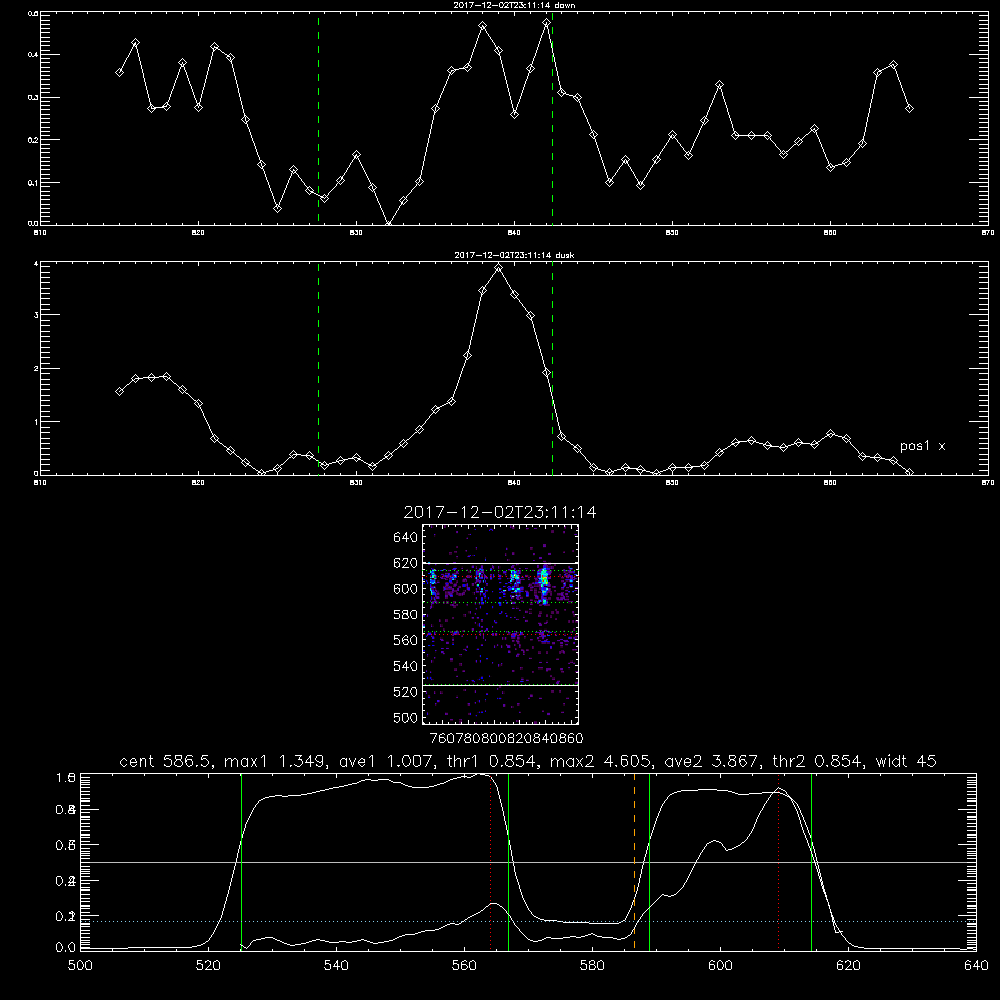Click the peak diamond marker of the dusk curve
1000x1000 pixels.
tap(499, 268)
